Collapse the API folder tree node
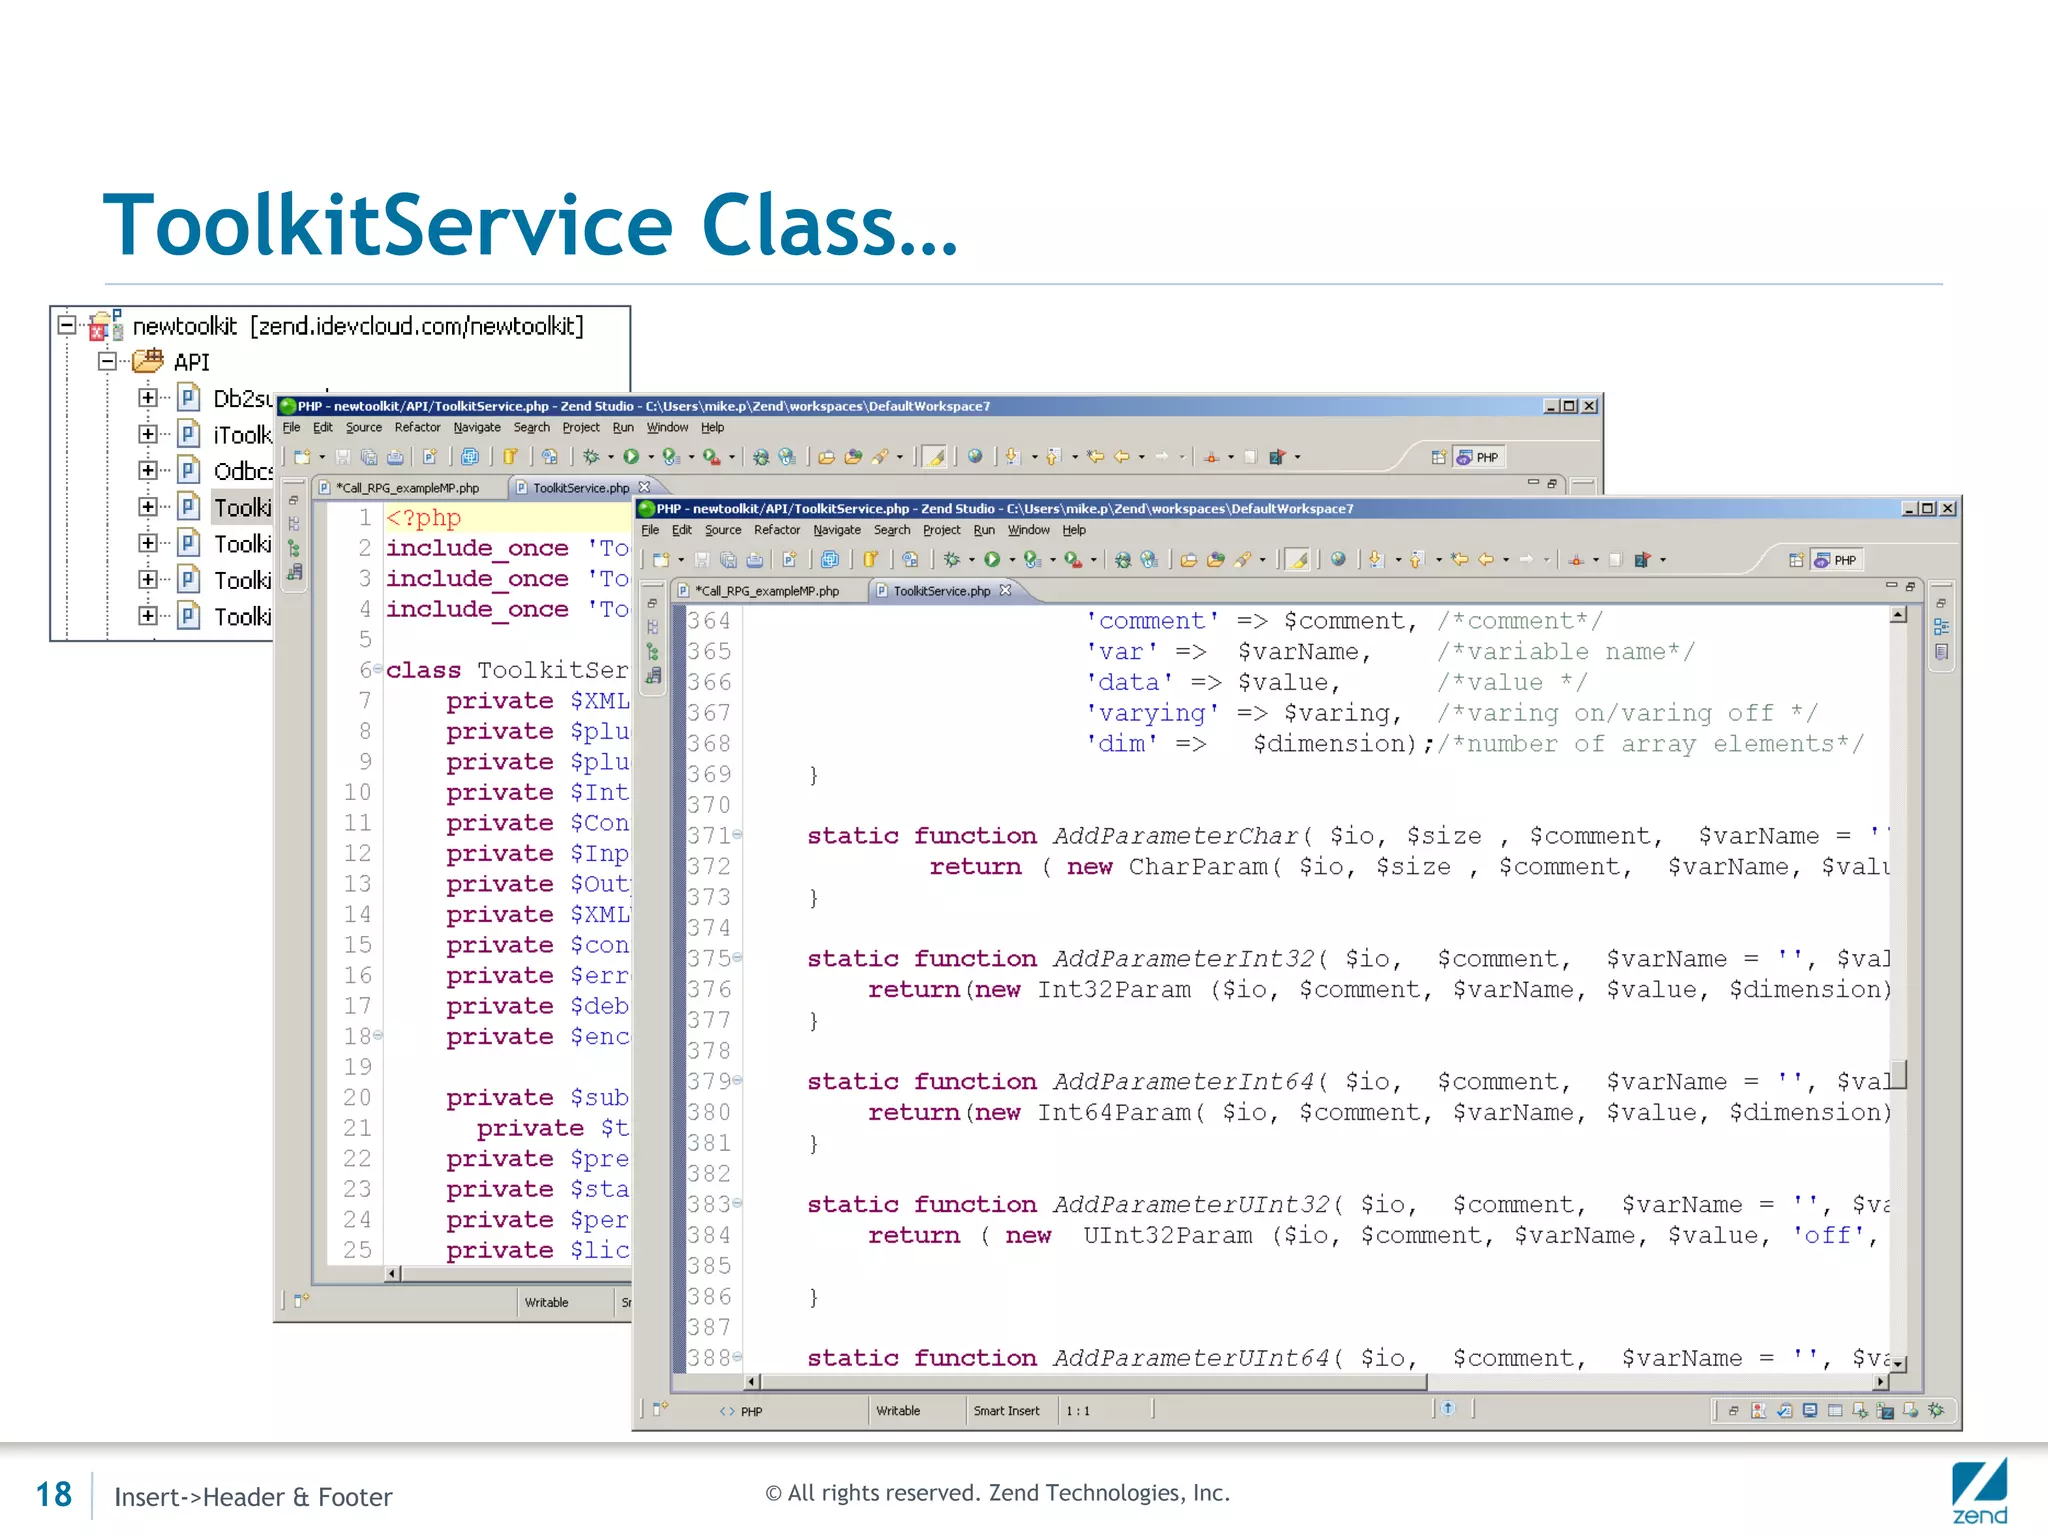This screenshot has height=1536, width=2048. coord(107,361)
